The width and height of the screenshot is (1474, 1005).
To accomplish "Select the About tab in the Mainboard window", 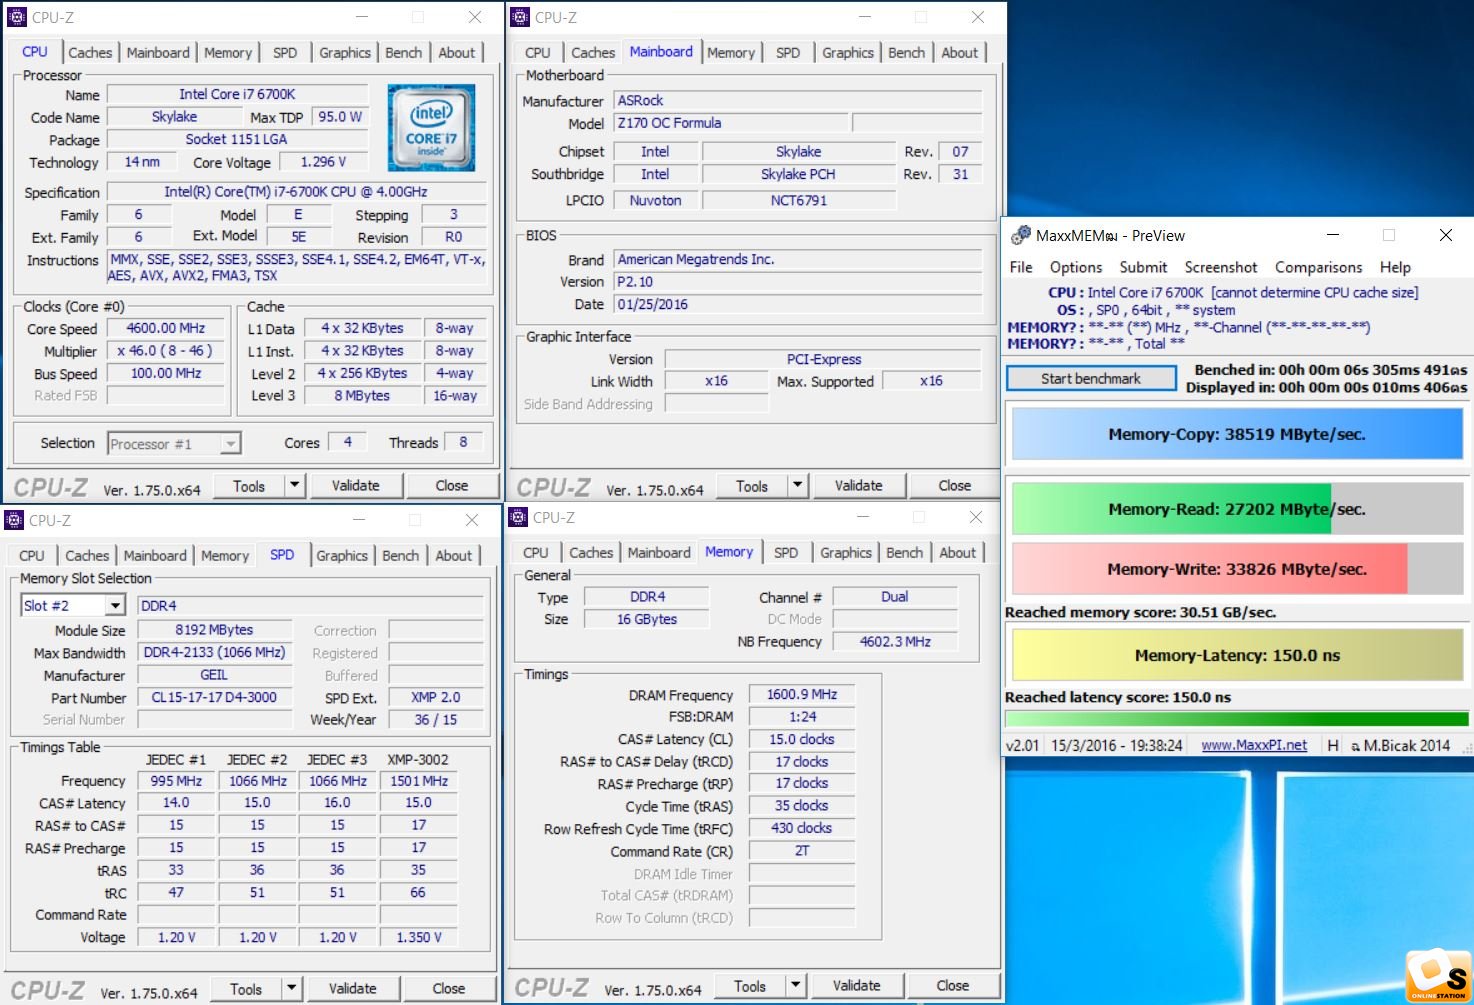I will tap(960, 53).
